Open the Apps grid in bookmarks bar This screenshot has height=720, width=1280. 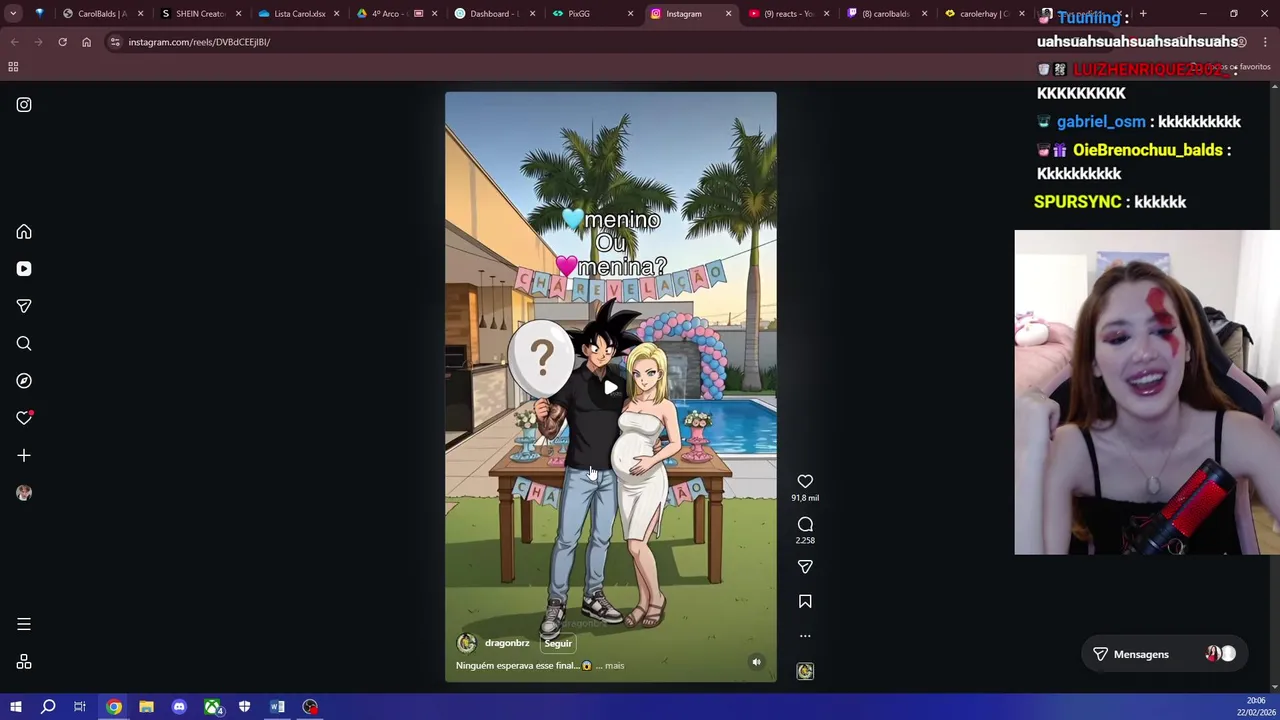pyautogui.click(x=13, y=67)
